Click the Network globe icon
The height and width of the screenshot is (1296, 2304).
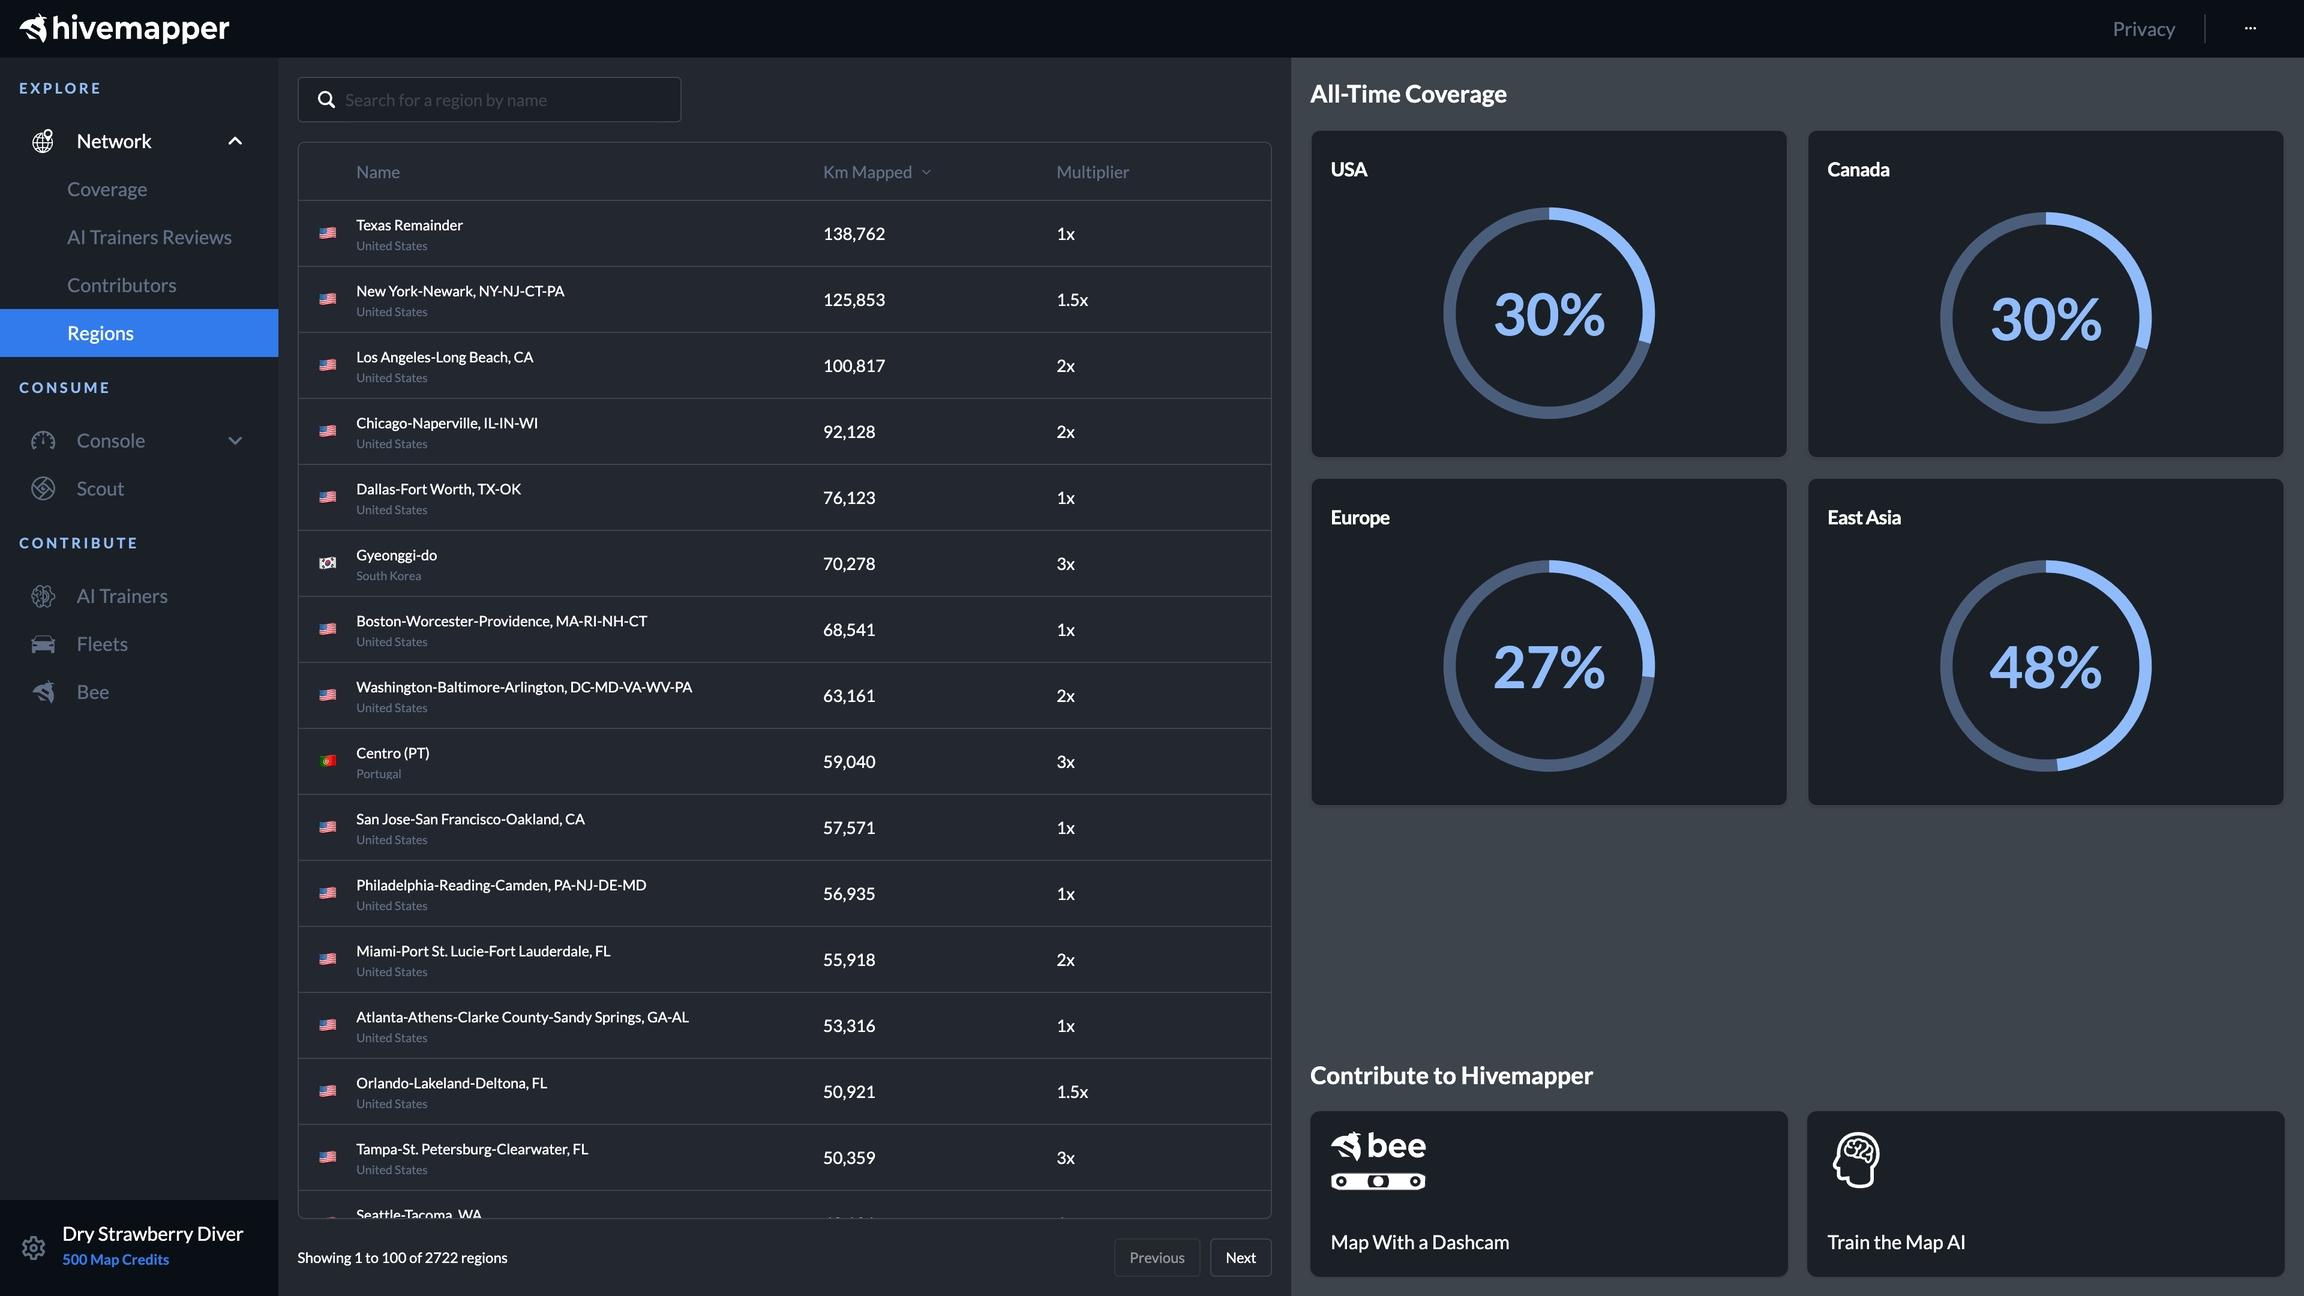point(43,141)
